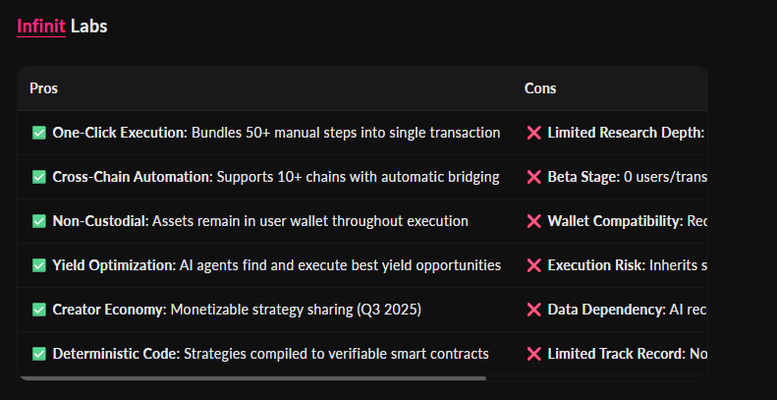Select the Creator Economy row text

[237, 310]
